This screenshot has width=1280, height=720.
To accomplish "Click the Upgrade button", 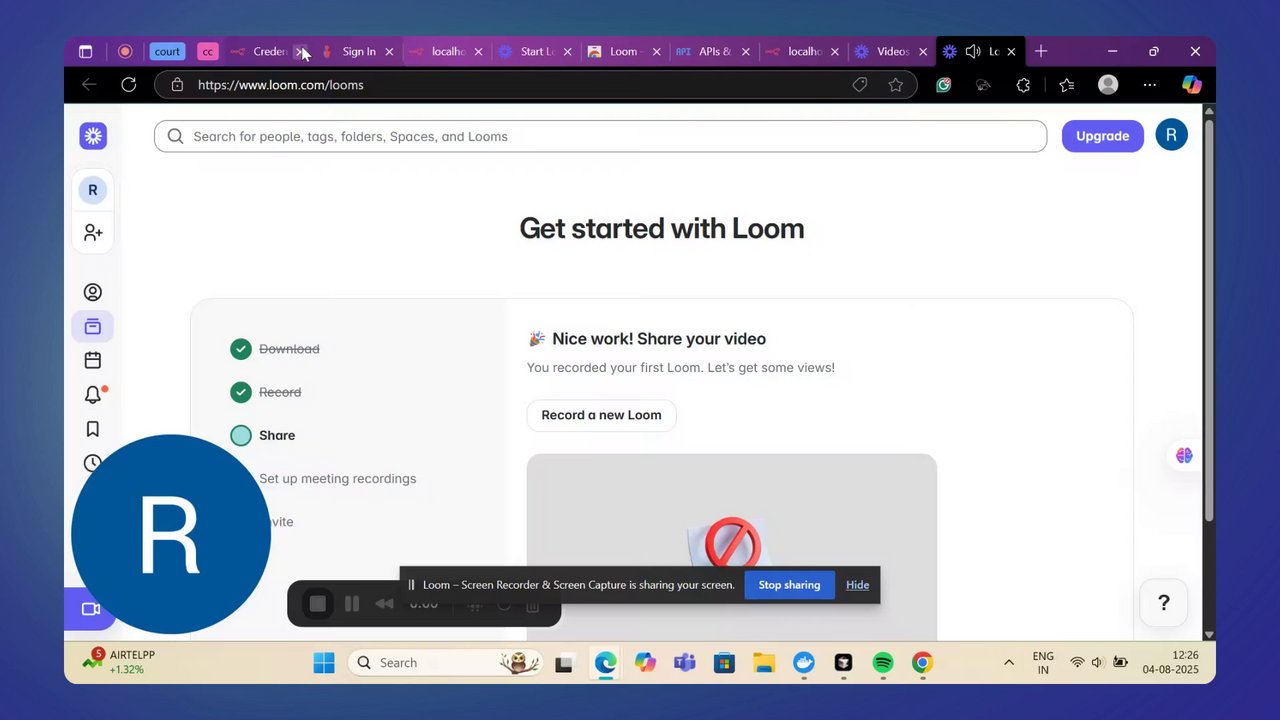I will click(x=1102, y=136).
